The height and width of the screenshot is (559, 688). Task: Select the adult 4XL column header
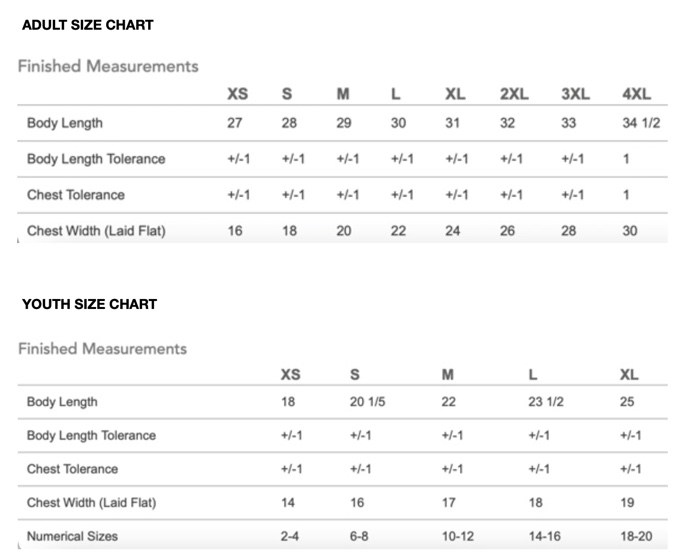637,94
